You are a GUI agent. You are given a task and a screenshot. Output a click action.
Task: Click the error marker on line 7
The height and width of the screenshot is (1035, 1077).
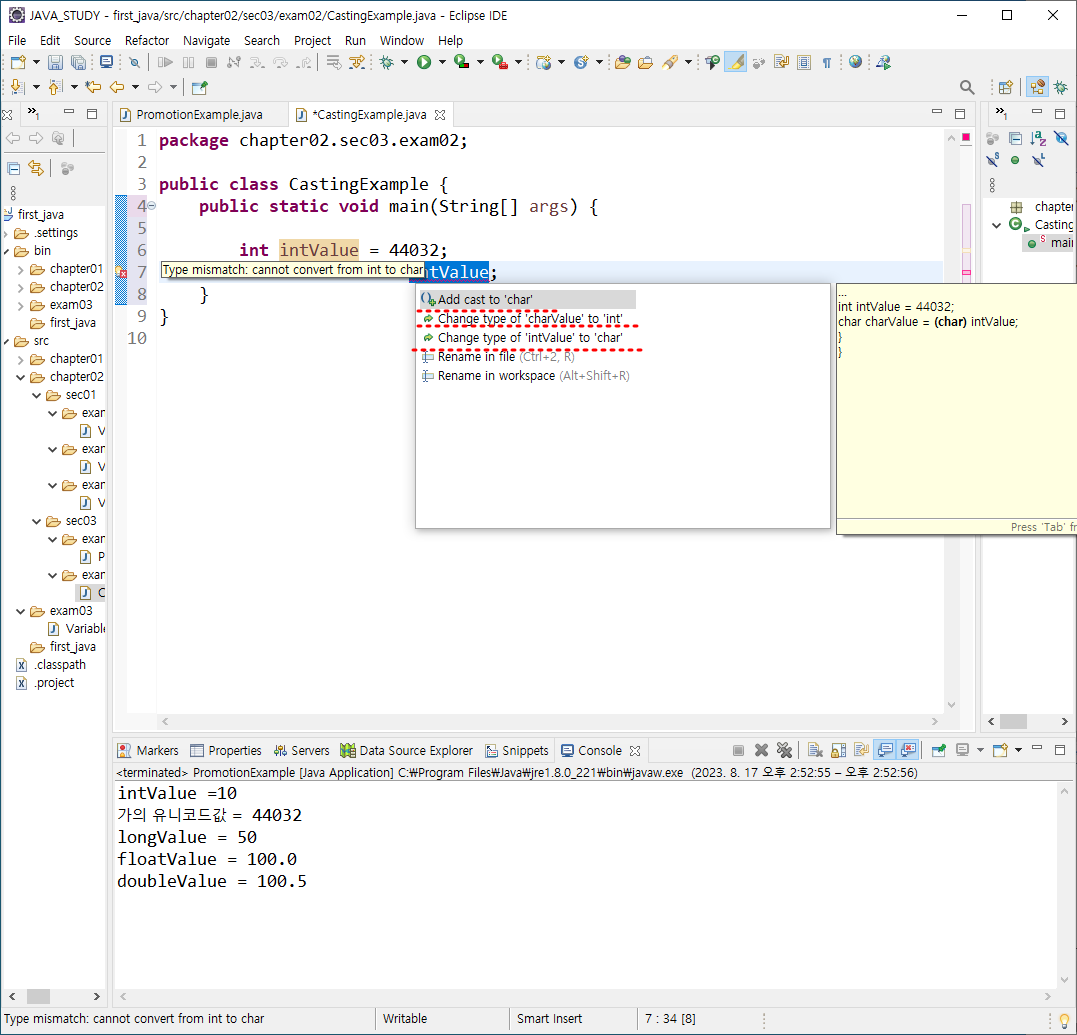pos(121,273)
